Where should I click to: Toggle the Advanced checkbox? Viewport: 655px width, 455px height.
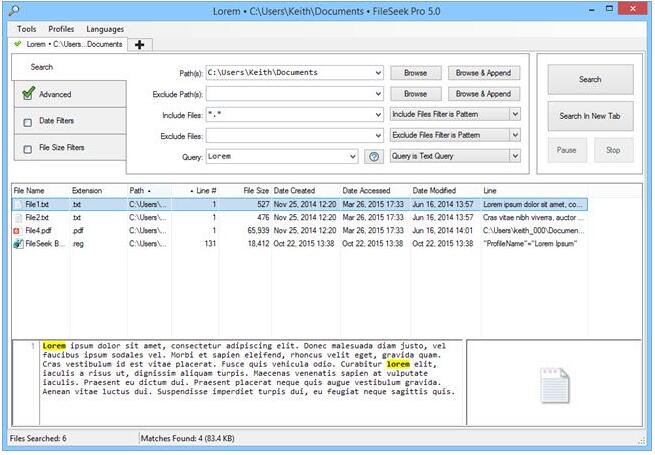coord(28,93)
